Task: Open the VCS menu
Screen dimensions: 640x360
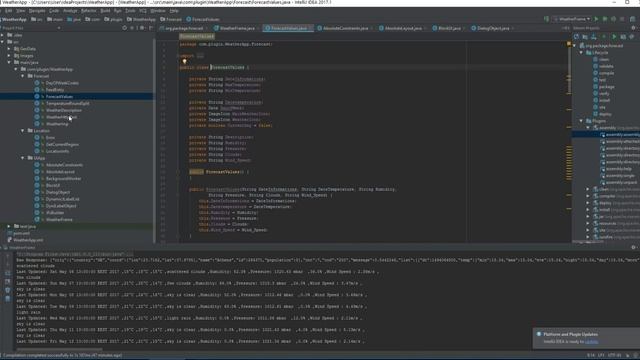Action: point(143,11)
